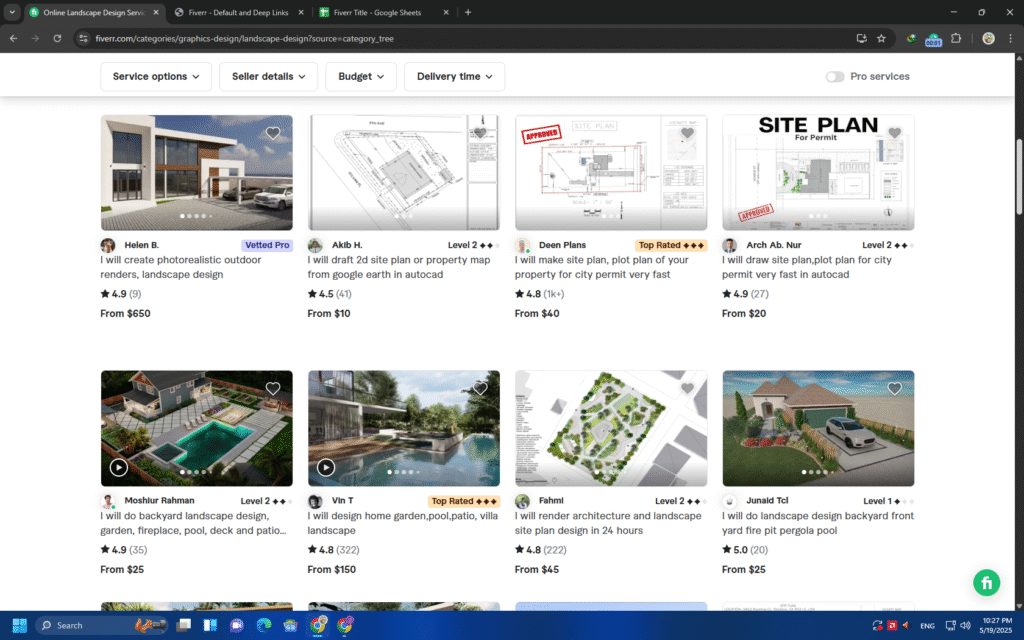Reload the Fiverr page

pyautogui.click(x=57, y=39)
